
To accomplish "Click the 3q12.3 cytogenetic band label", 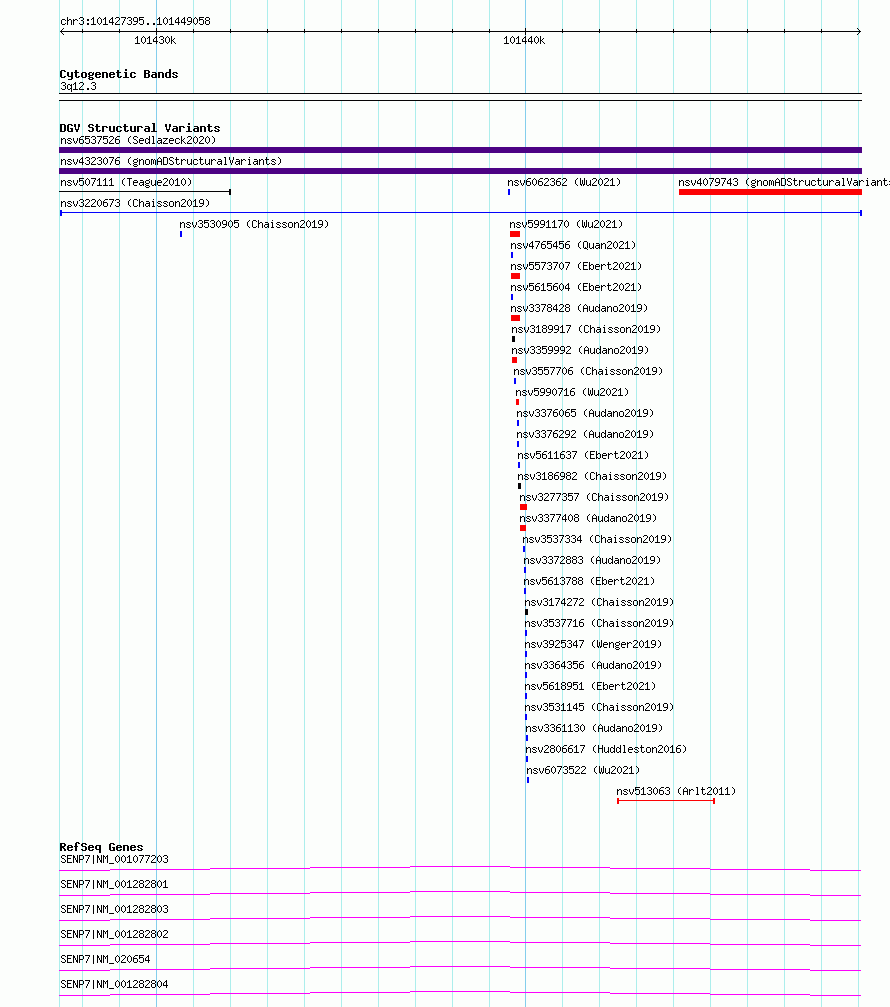I will click(x=78, y=87).
